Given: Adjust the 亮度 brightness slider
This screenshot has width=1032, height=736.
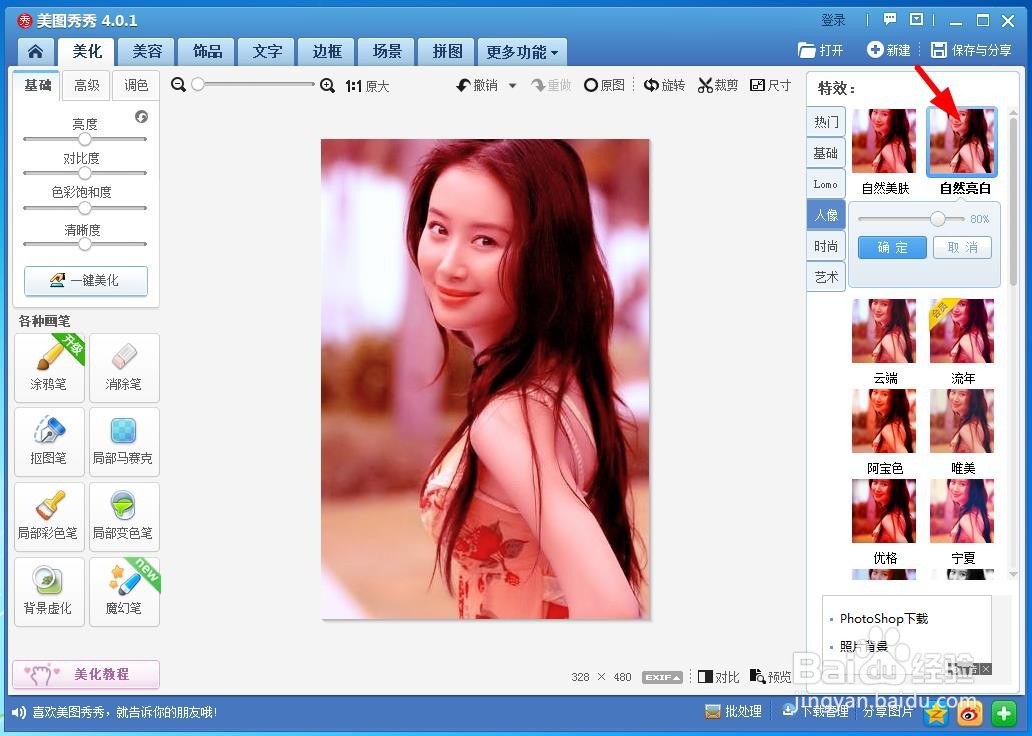Looking at the screenshot, I should tap(84, 139).
